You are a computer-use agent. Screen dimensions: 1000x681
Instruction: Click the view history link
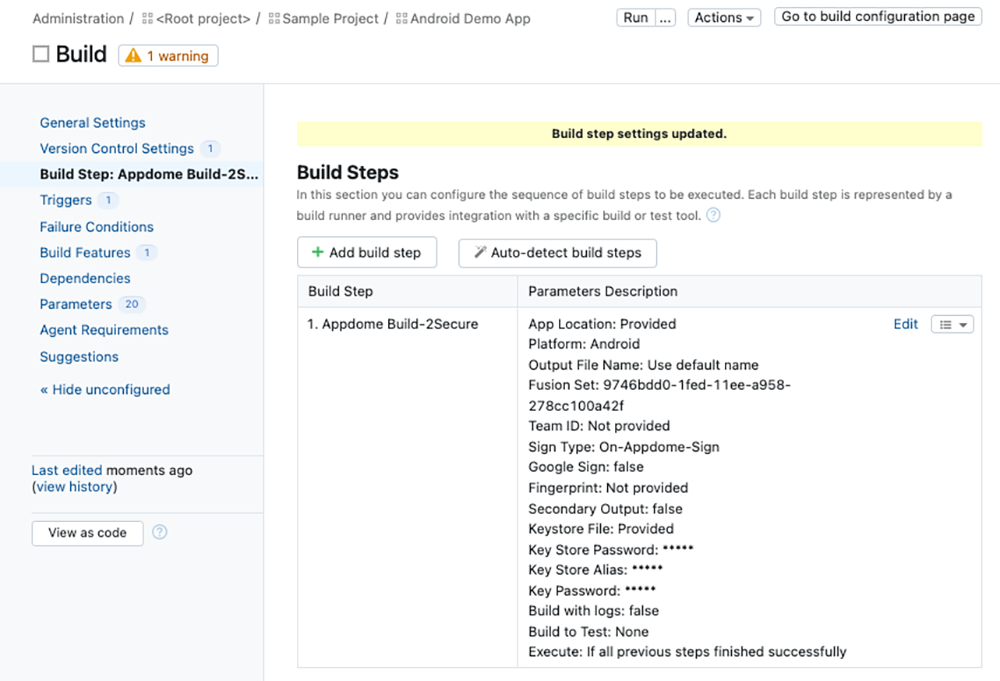click(74, 487)
